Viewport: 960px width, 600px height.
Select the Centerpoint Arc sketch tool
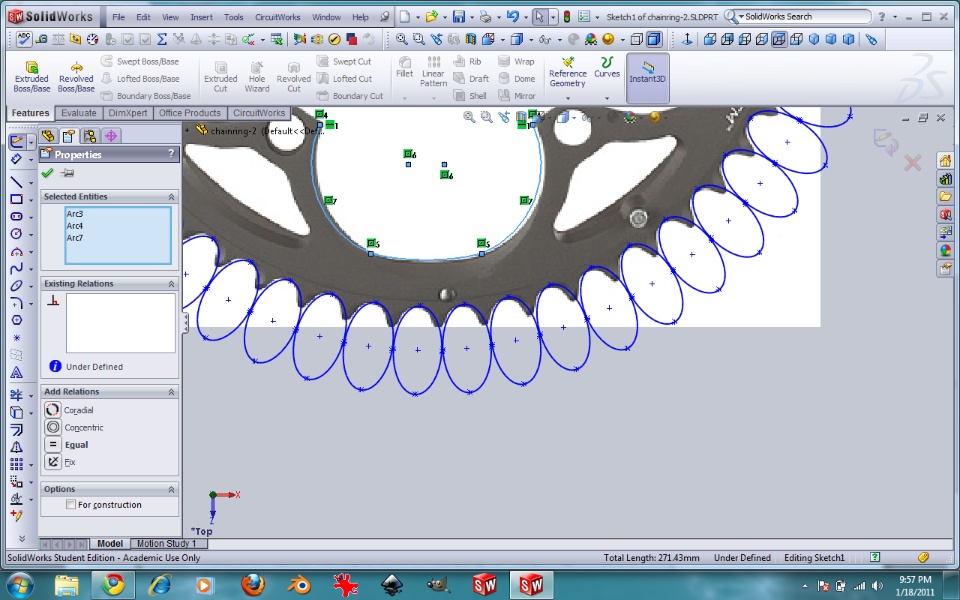17,251
